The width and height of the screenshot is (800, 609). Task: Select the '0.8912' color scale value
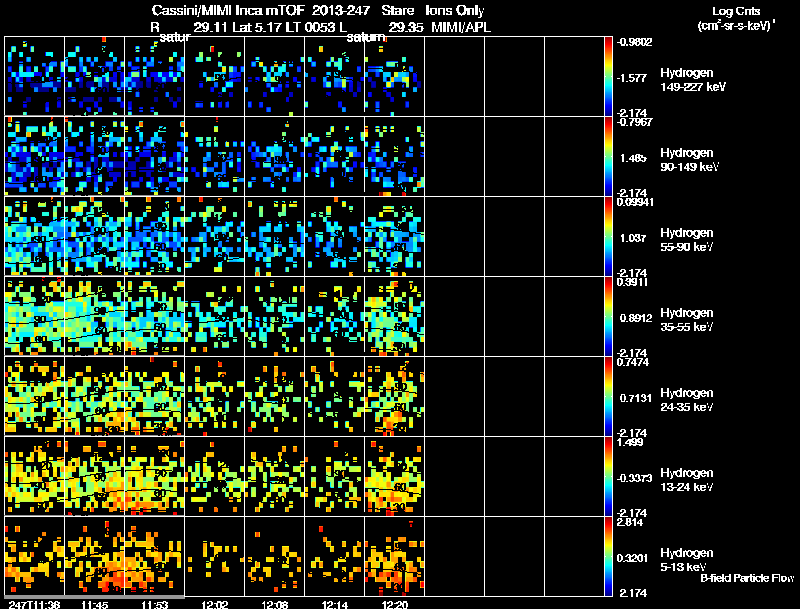636,318
